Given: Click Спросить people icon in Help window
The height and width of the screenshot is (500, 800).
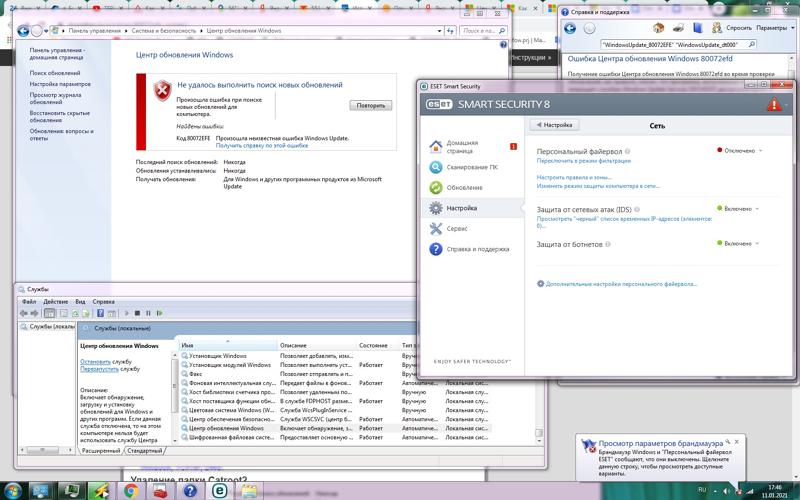Looking at the screenshot, I should click(x=717, y=28).
